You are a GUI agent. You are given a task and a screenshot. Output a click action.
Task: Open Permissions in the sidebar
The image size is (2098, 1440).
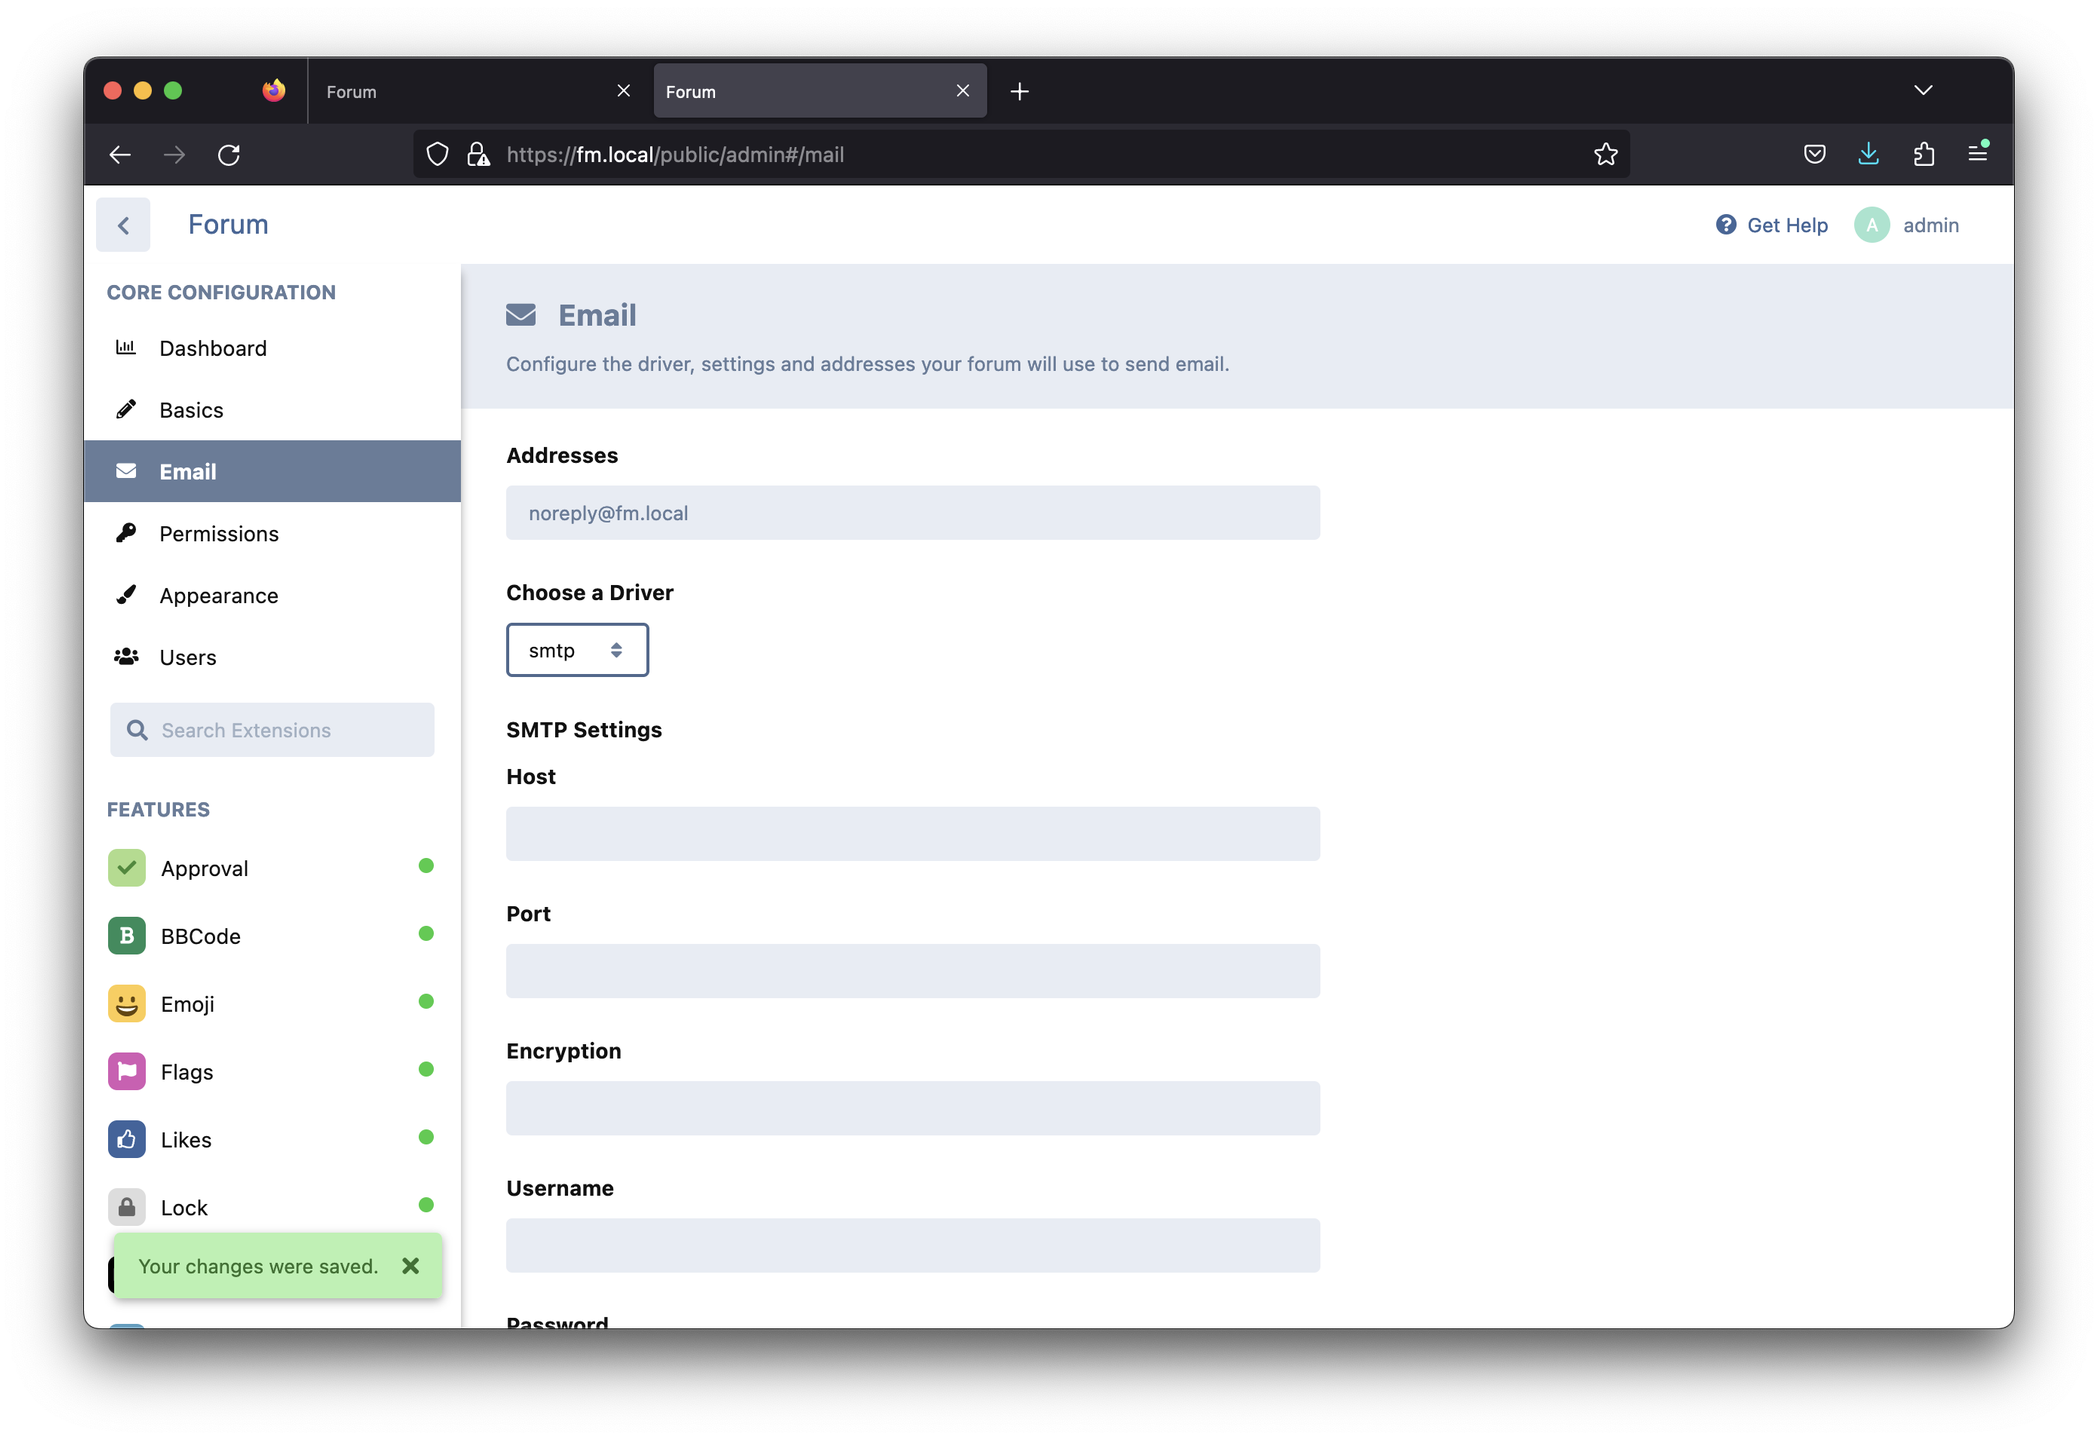click(x=219, y=534)
